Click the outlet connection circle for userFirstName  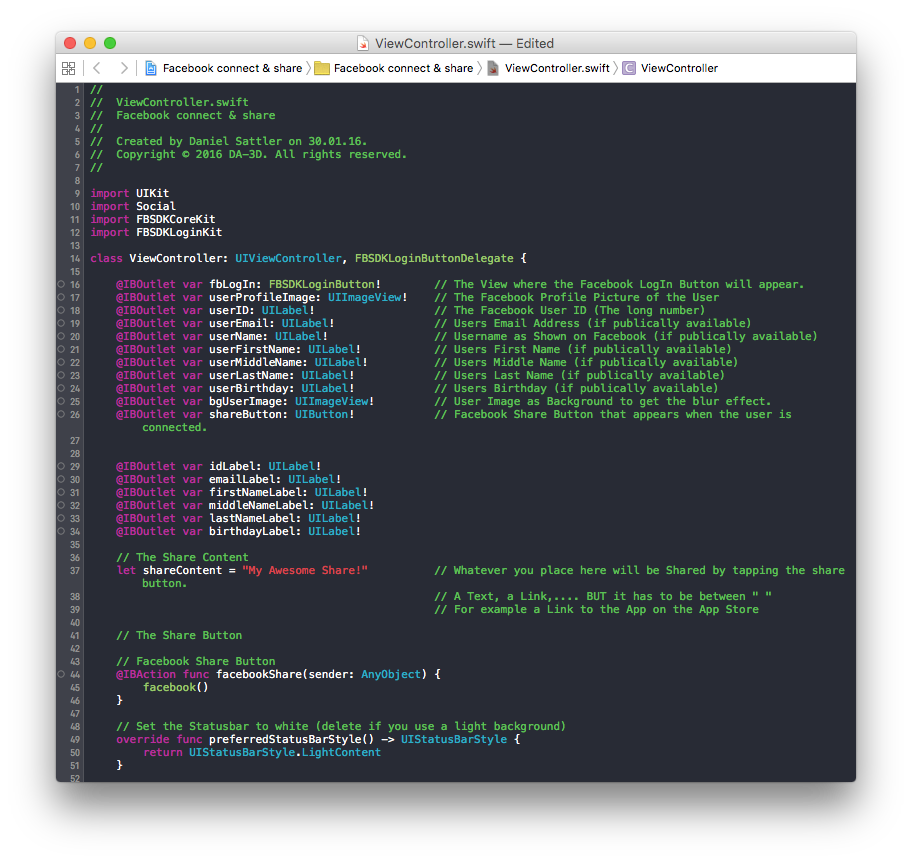[61, 350]
